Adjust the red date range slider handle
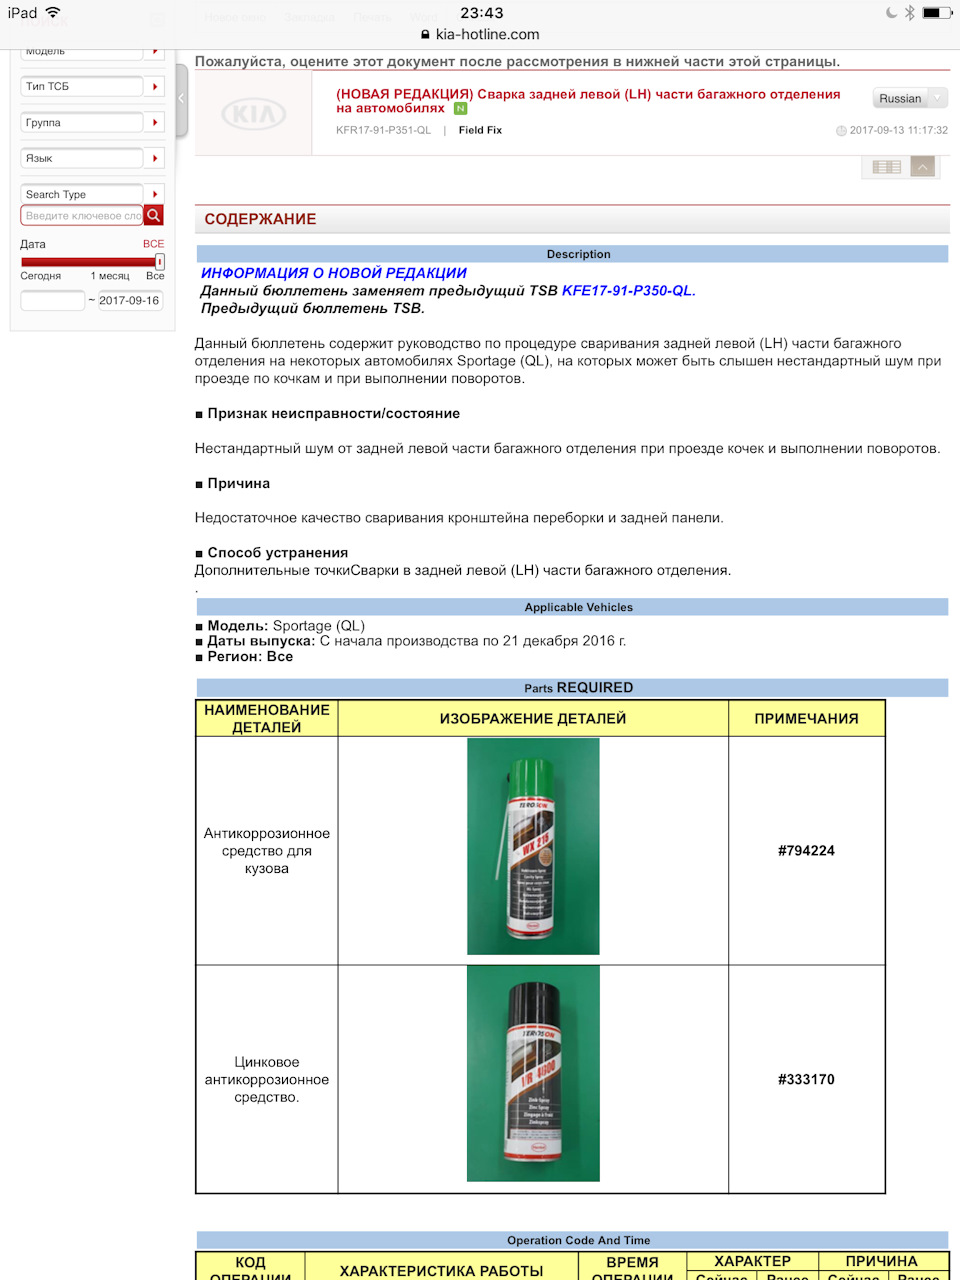This screenshot has width=960, height=1280. coord(160,261)
